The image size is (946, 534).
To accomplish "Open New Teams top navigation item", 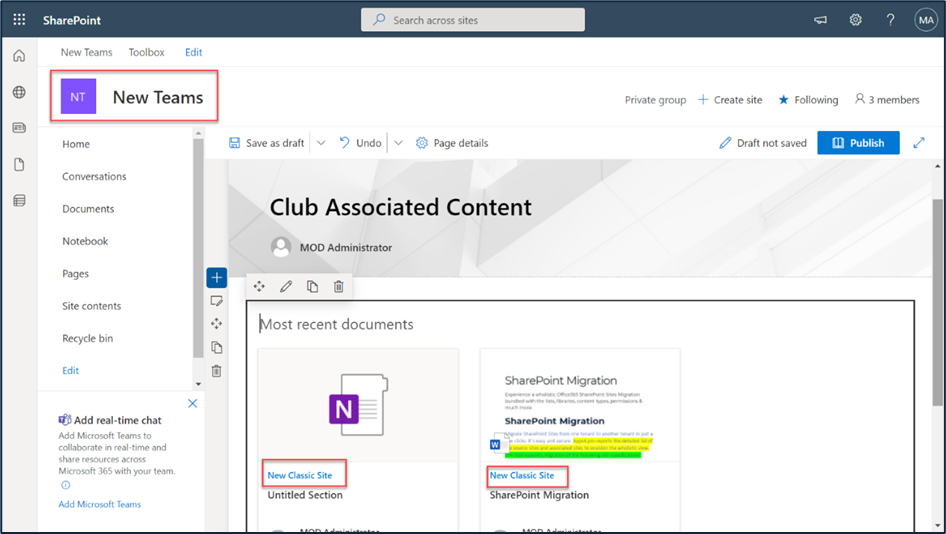I will pos(86,52).
